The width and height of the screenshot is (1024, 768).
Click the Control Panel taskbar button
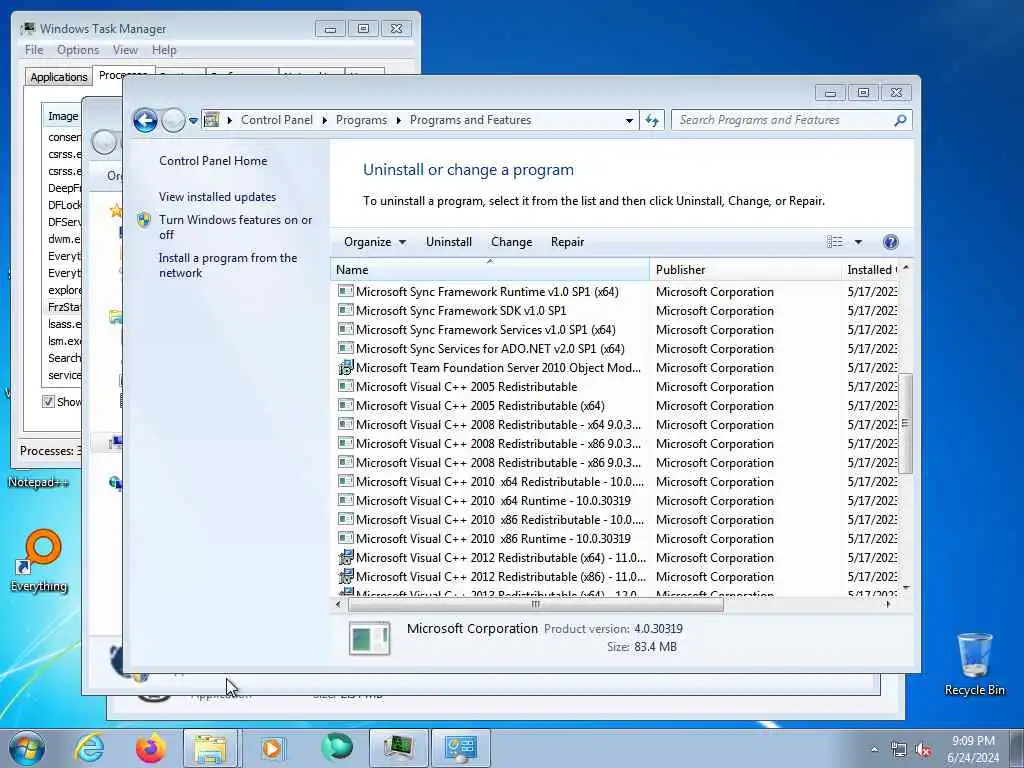pos(460,748)
